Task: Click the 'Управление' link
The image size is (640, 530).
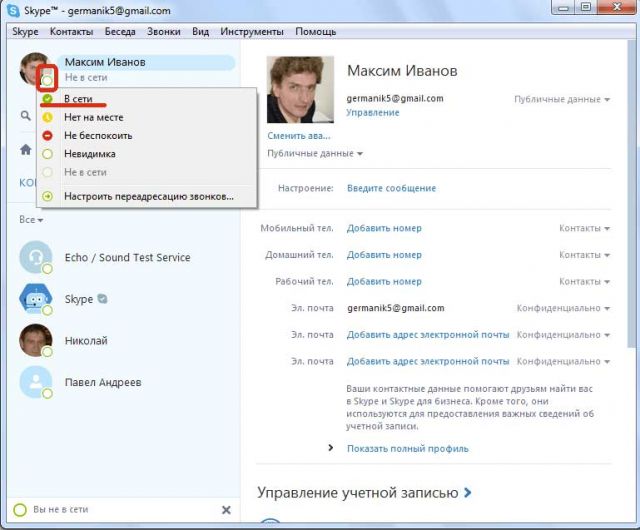Action: (x=373, y=113)
